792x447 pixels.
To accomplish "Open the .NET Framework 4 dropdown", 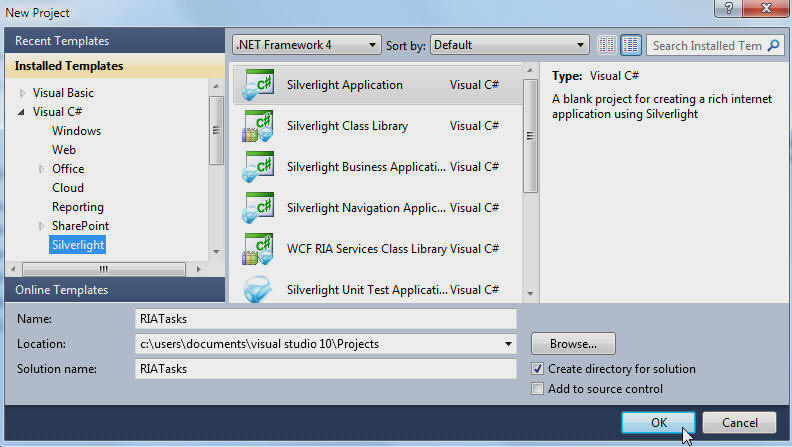I will point(307,45).
